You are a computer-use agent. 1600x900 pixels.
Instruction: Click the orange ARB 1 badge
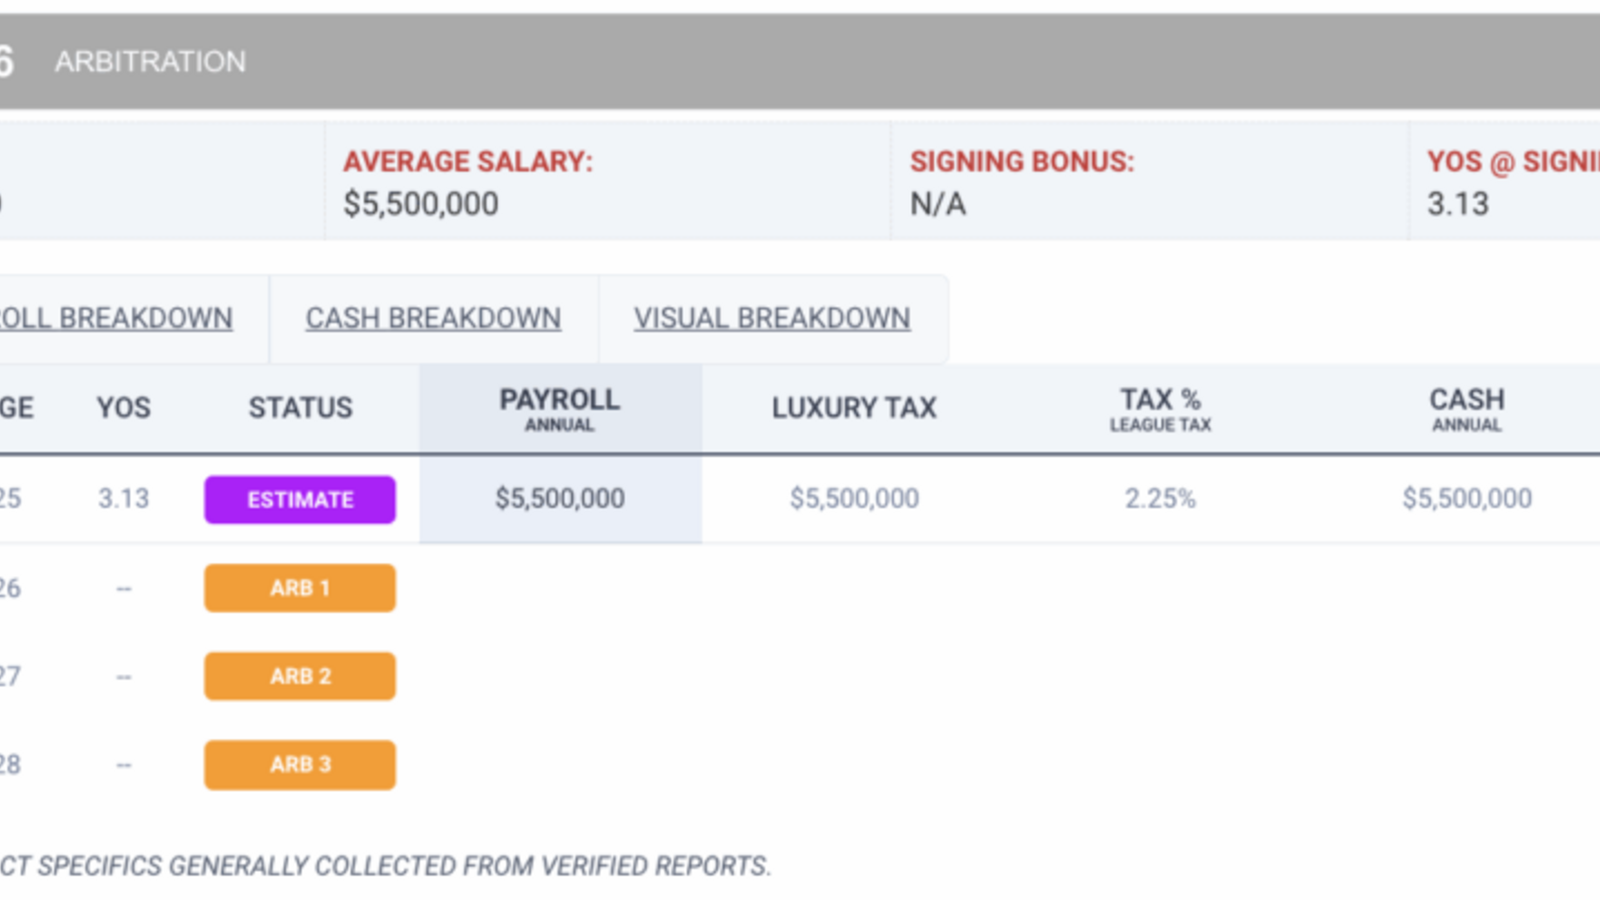pos(300,588)
